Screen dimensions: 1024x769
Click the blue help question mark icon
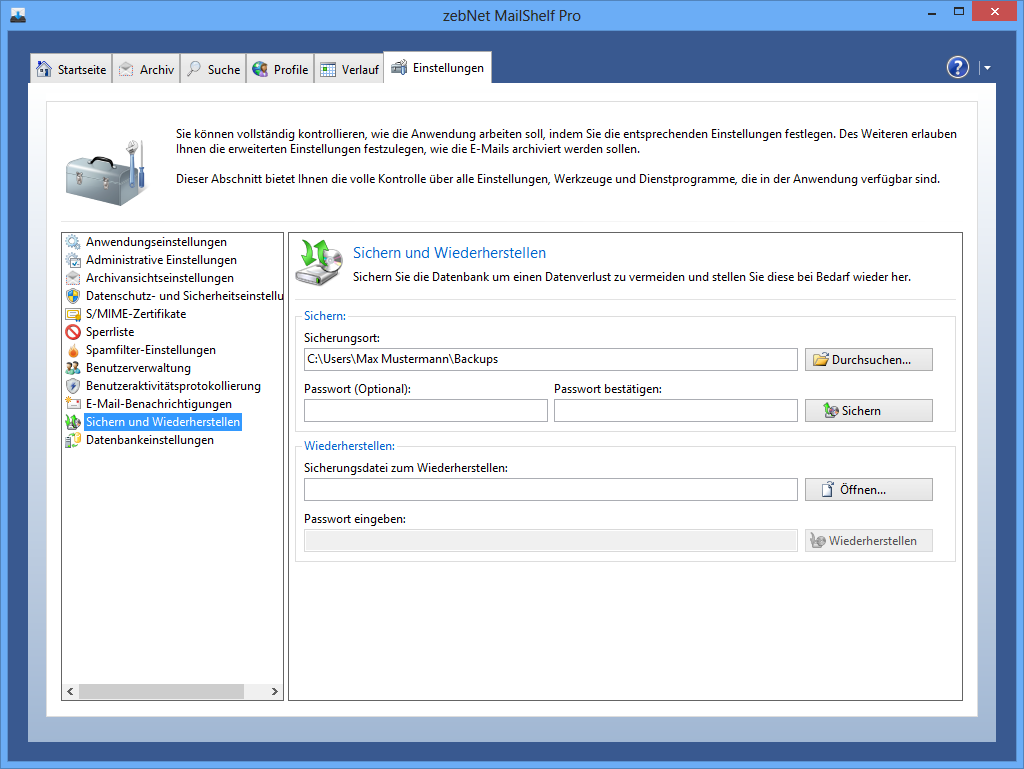click(957, 67)
